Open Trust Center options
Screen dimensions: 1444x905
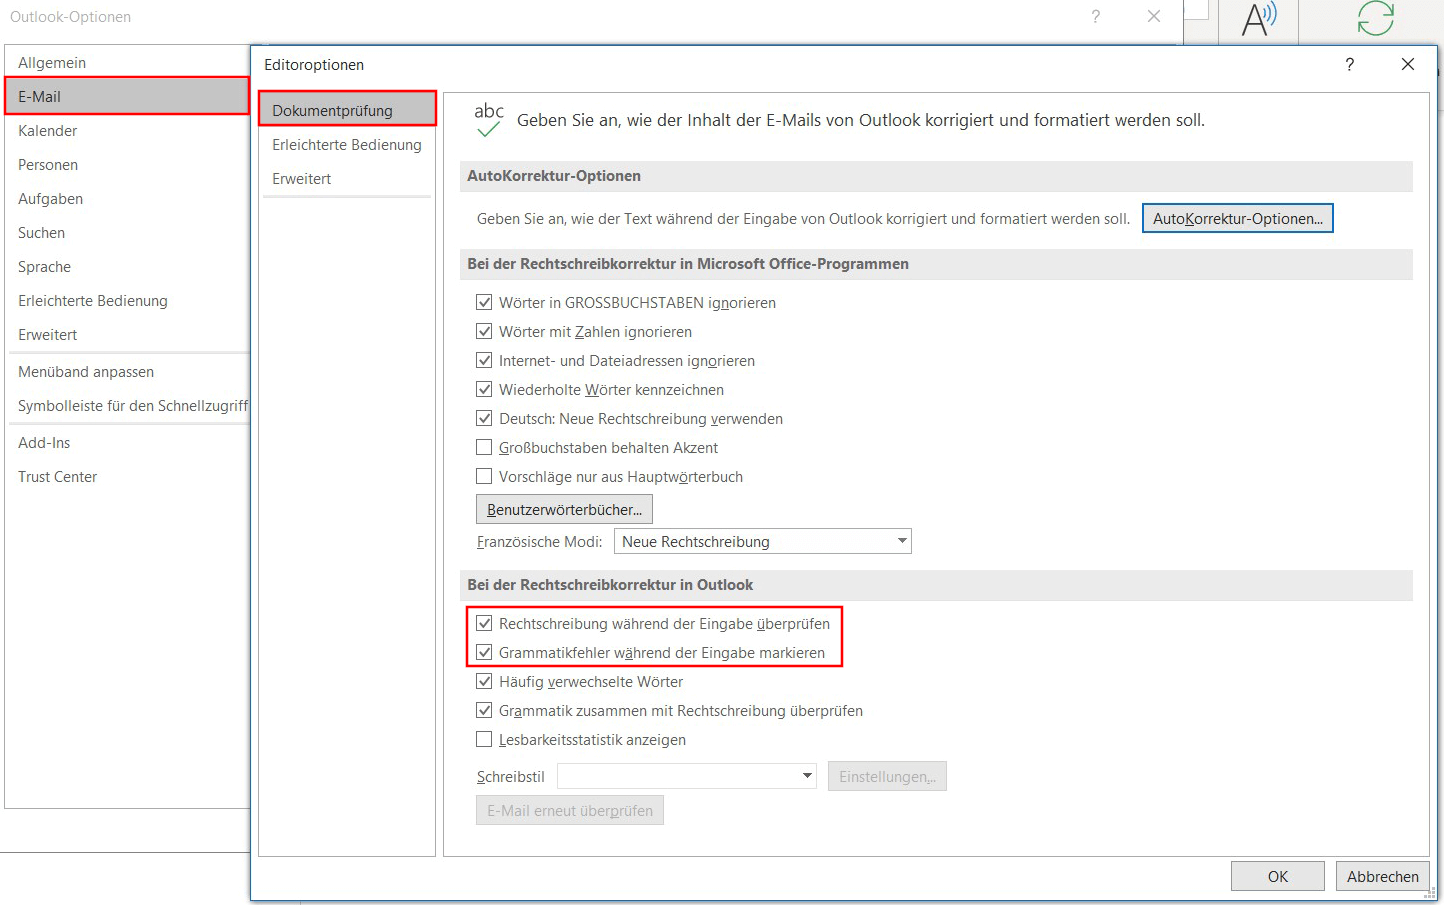[x=127, y=476]
